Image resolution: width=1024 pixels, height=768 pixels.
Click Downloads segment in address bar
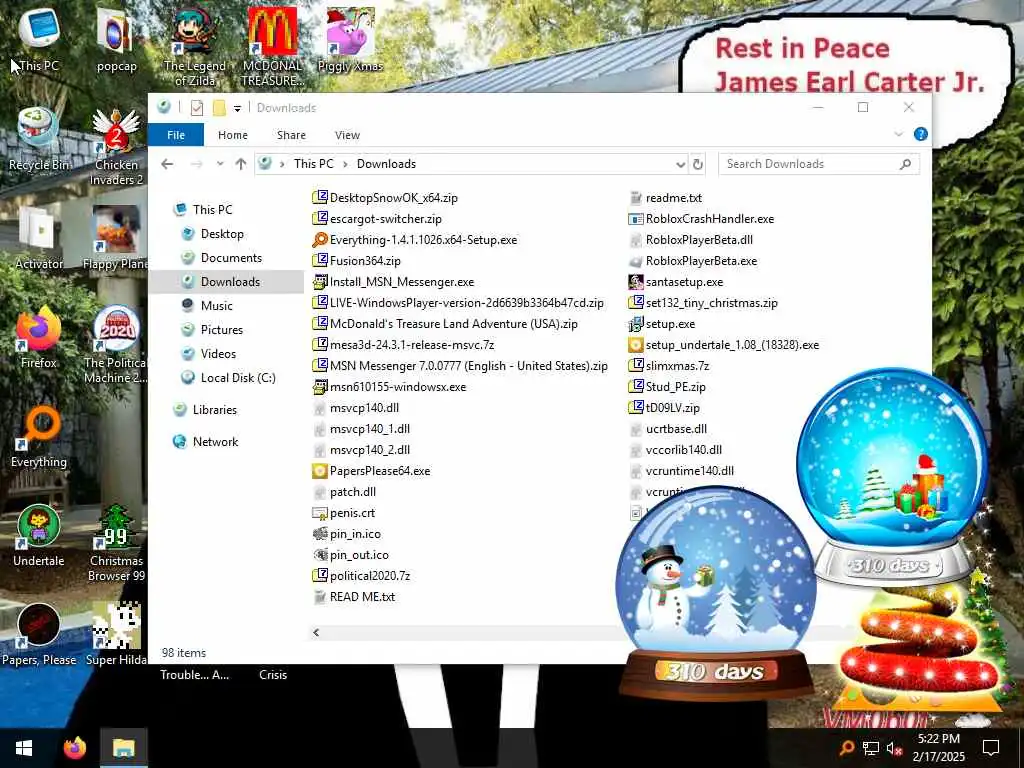tap(386, 164)
